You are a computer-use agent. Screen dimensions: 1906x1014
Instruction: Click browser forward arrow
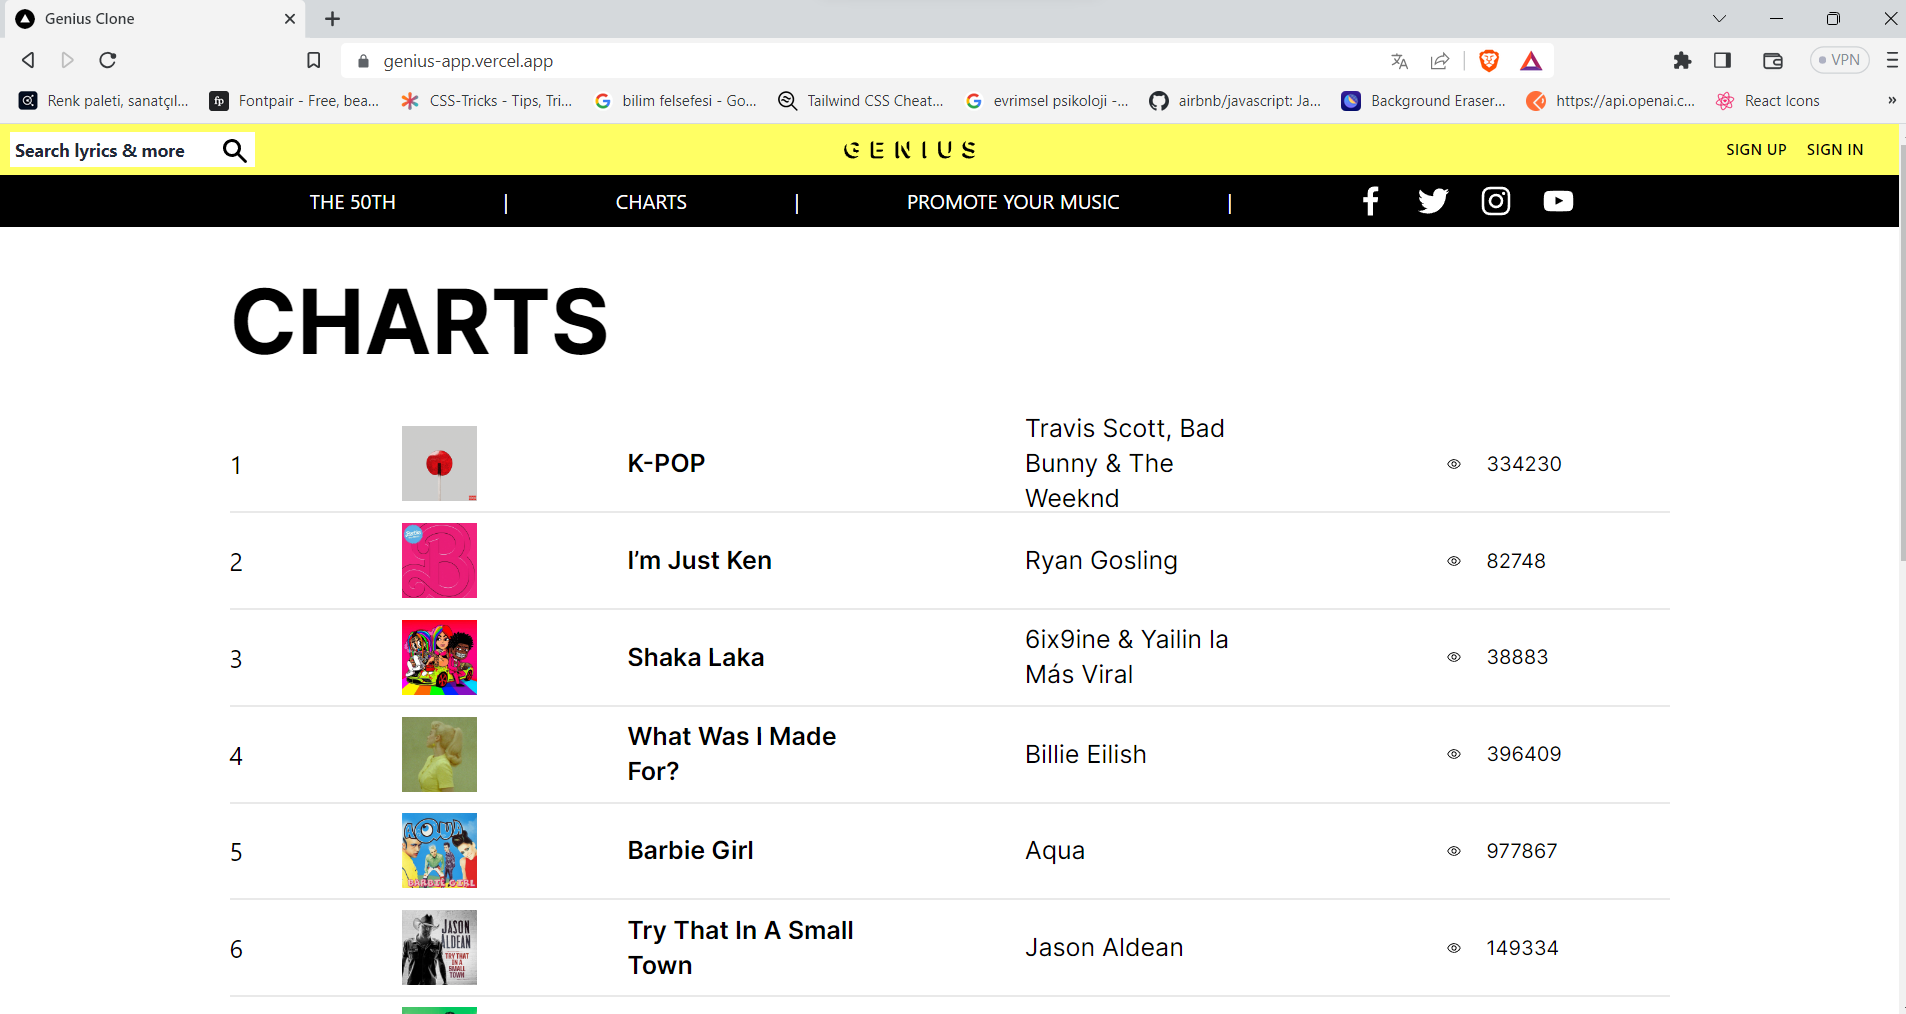68,60
